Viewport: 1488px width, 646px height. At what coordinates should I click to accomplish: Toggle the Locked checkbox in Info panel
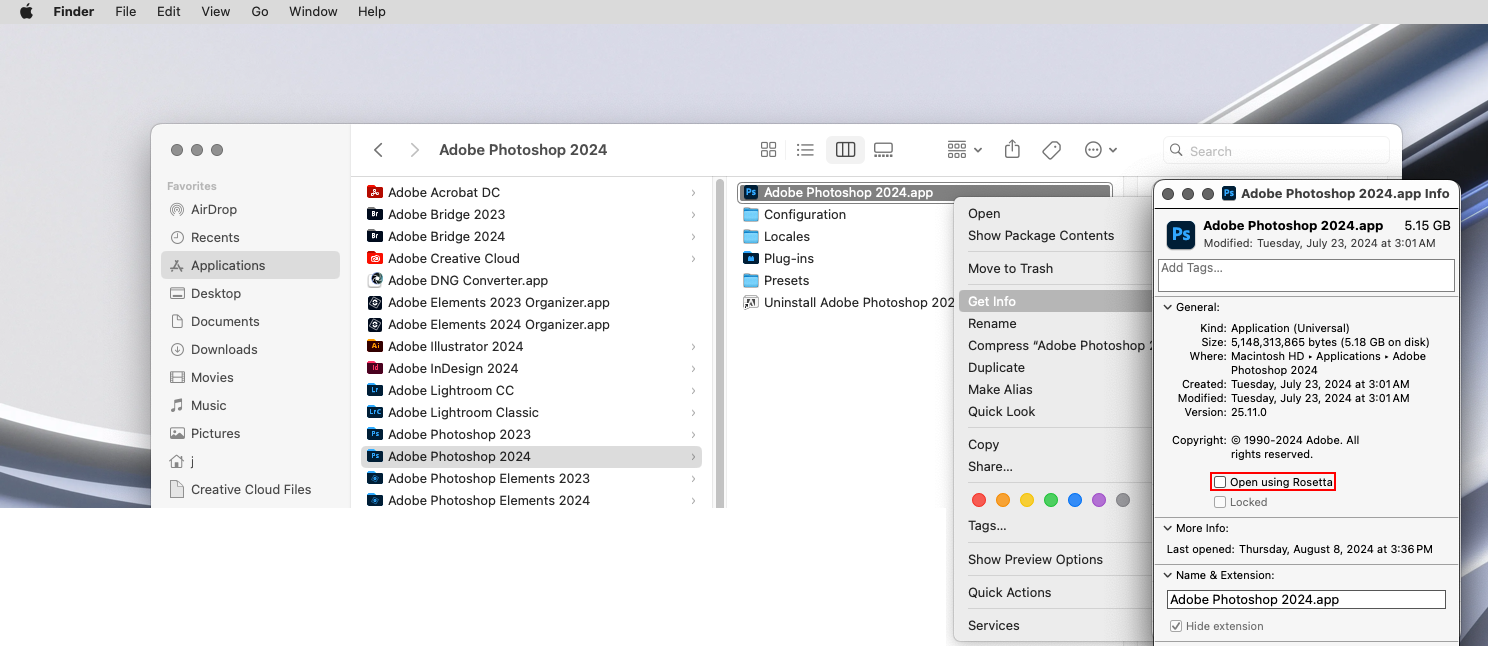pos(1218,502)
